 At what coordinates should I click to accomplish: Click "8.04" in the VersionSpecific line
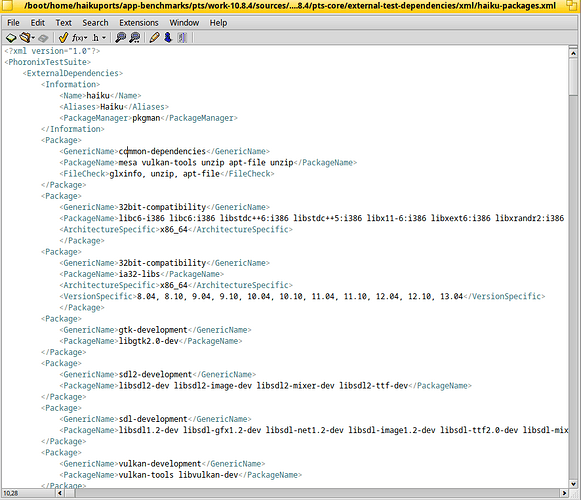[146, 296]
